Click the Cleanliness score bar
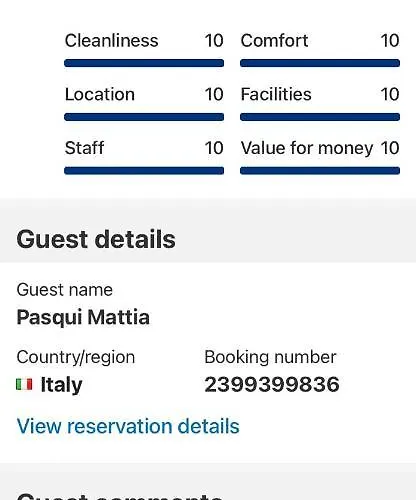The image size is (416, 500). 144,63
